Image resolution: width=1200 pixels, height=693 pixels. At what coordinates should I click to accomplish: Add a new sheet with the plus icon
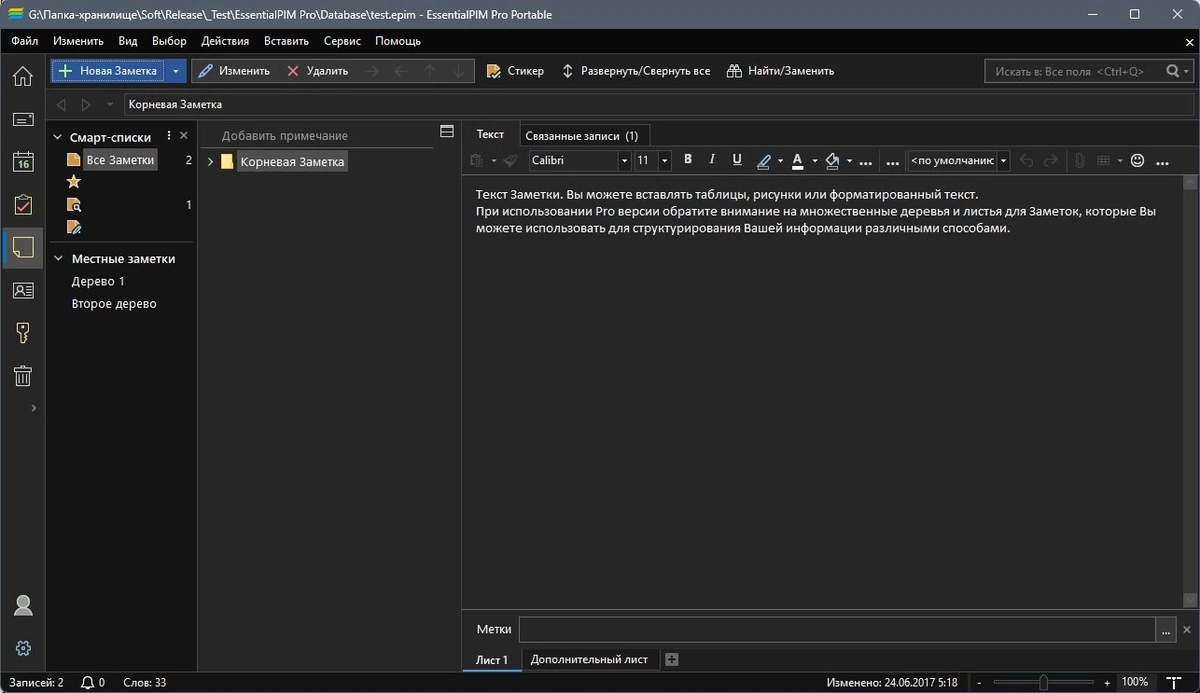672,659
